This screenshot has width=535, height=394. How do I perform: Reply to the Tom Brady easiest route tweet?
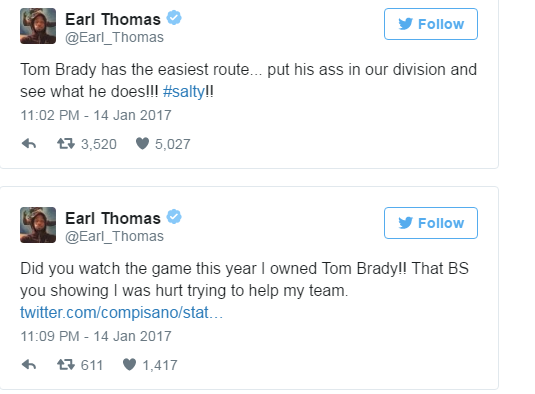click(x=29, y=144)
